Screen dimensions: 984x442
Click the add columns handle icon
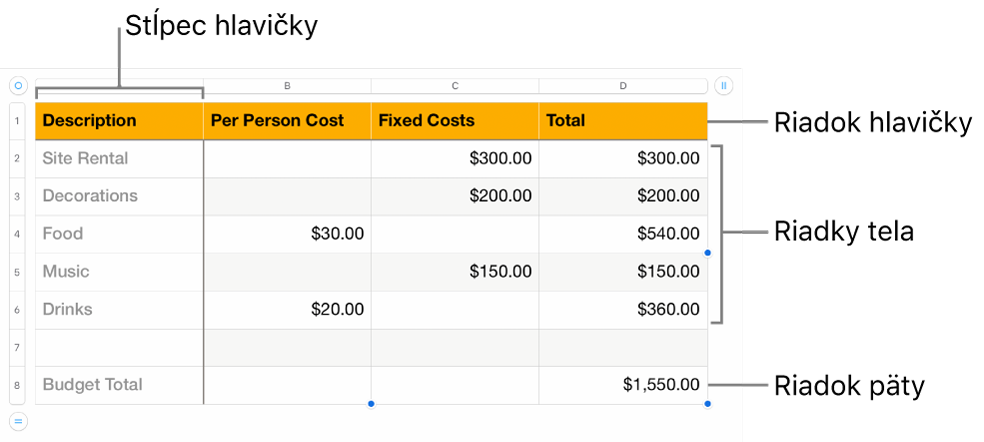[724, 86]
